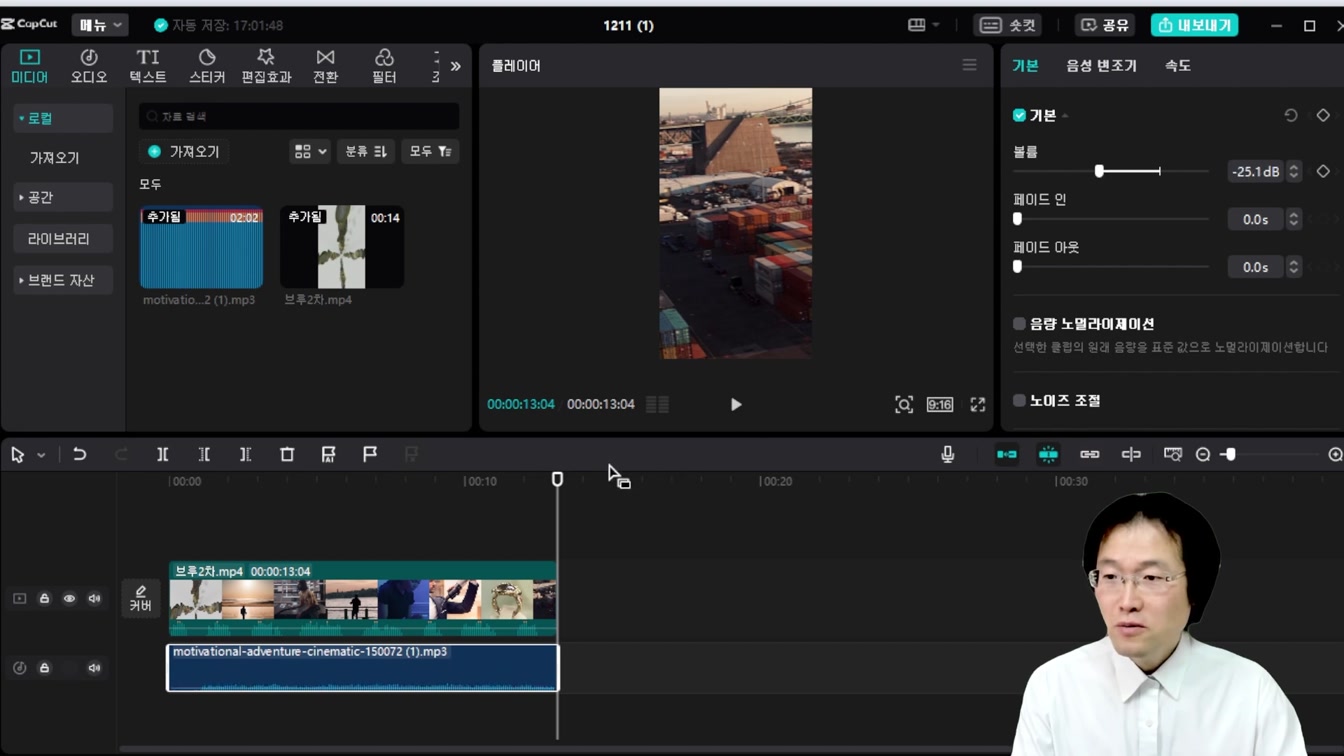The image size is (1344, 756).
Task: Show more tool tabs with double chevron
Action: 456,67
